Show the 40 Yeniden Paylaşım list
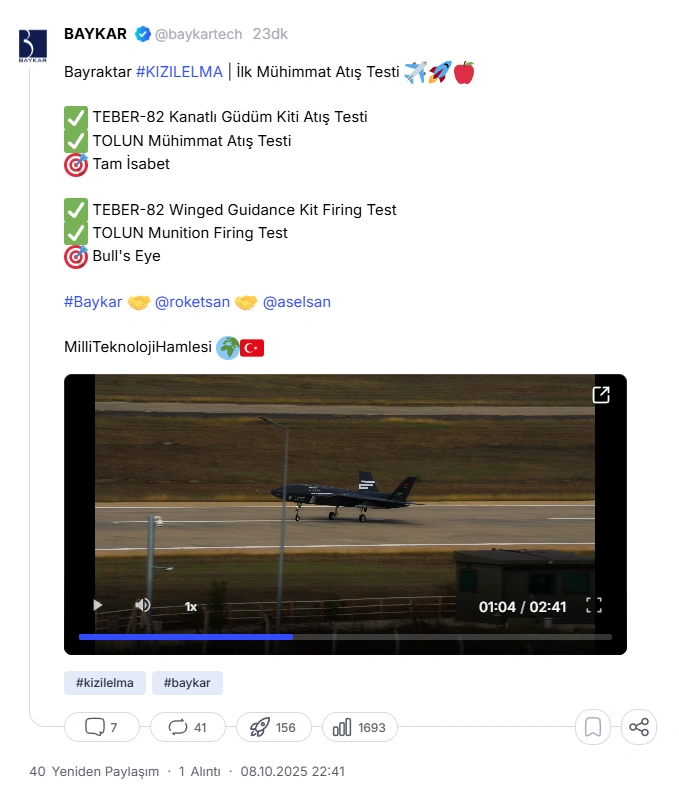 pyautogui.click(x=94, y=772)
